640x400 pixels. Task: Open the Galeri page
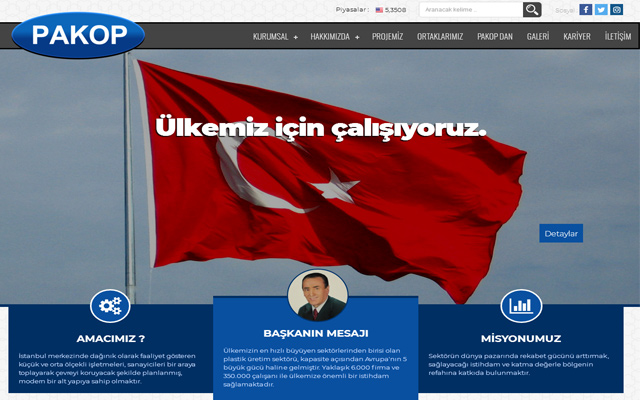pyautogui.click(x=538, y=36)
